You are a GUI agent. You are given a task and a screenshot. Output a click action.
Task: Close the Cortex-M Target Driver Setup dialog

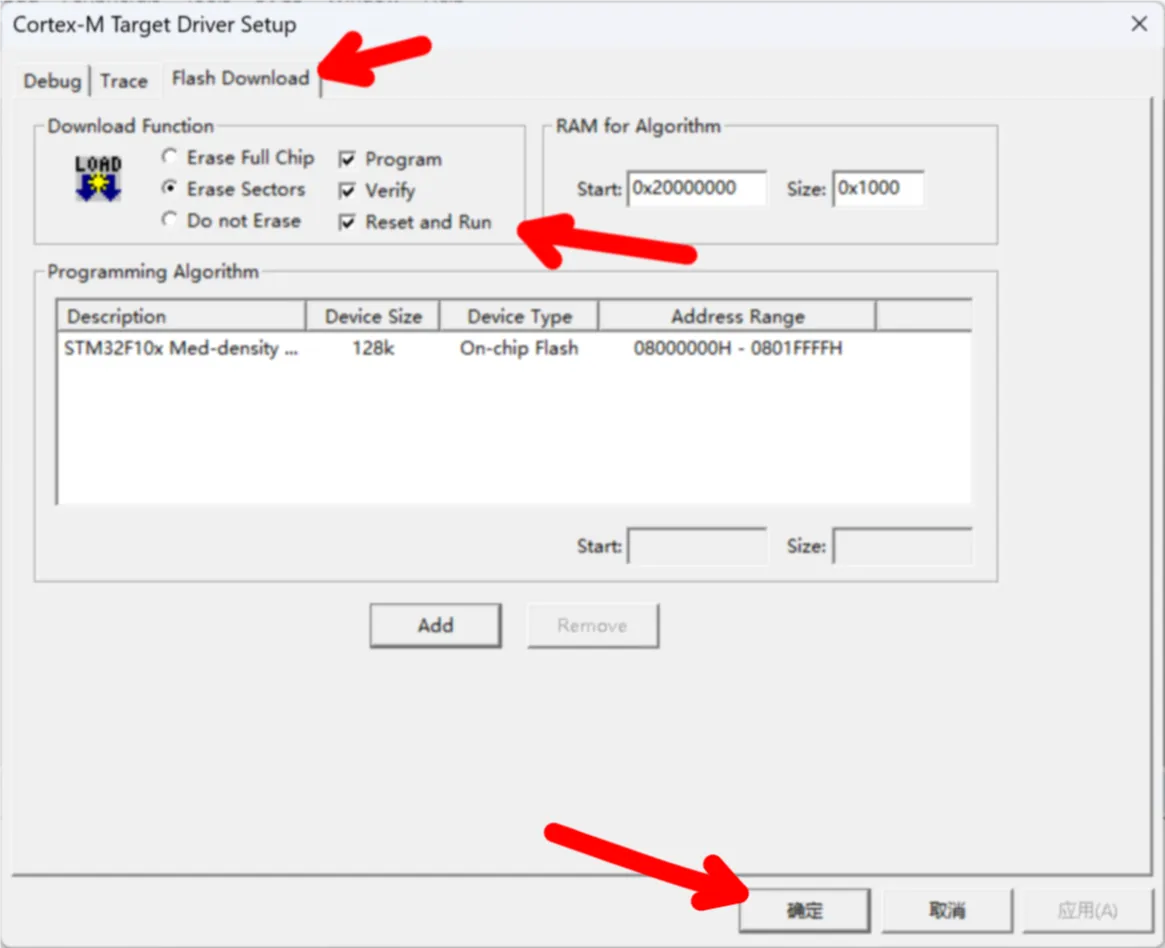pos(1139,24)
